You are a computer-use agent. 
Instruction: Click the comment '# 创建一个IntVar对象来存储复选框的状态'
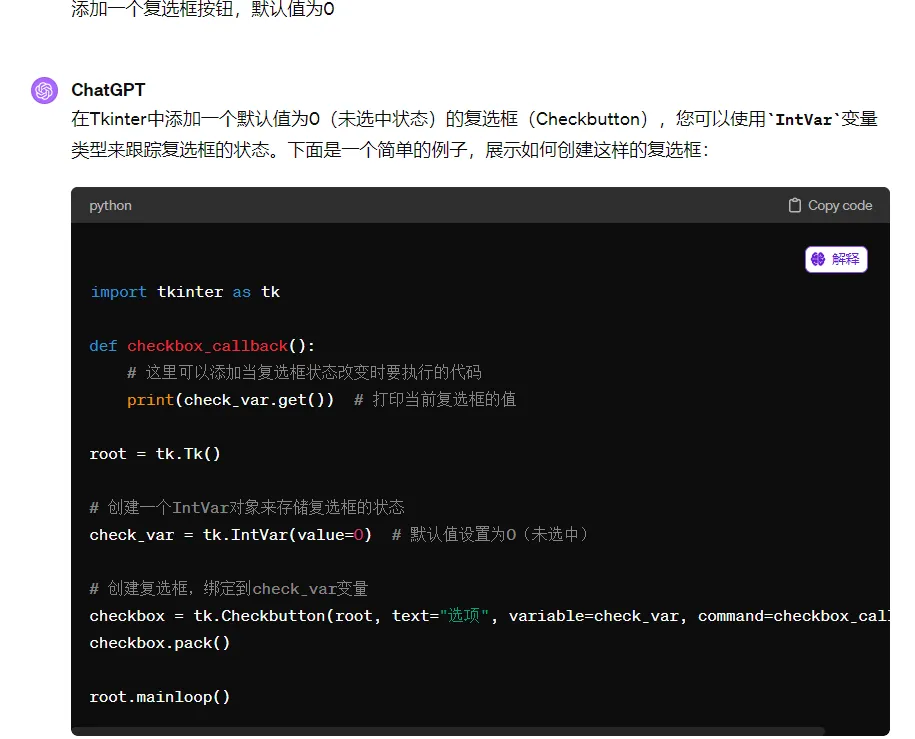click(247, 507)
